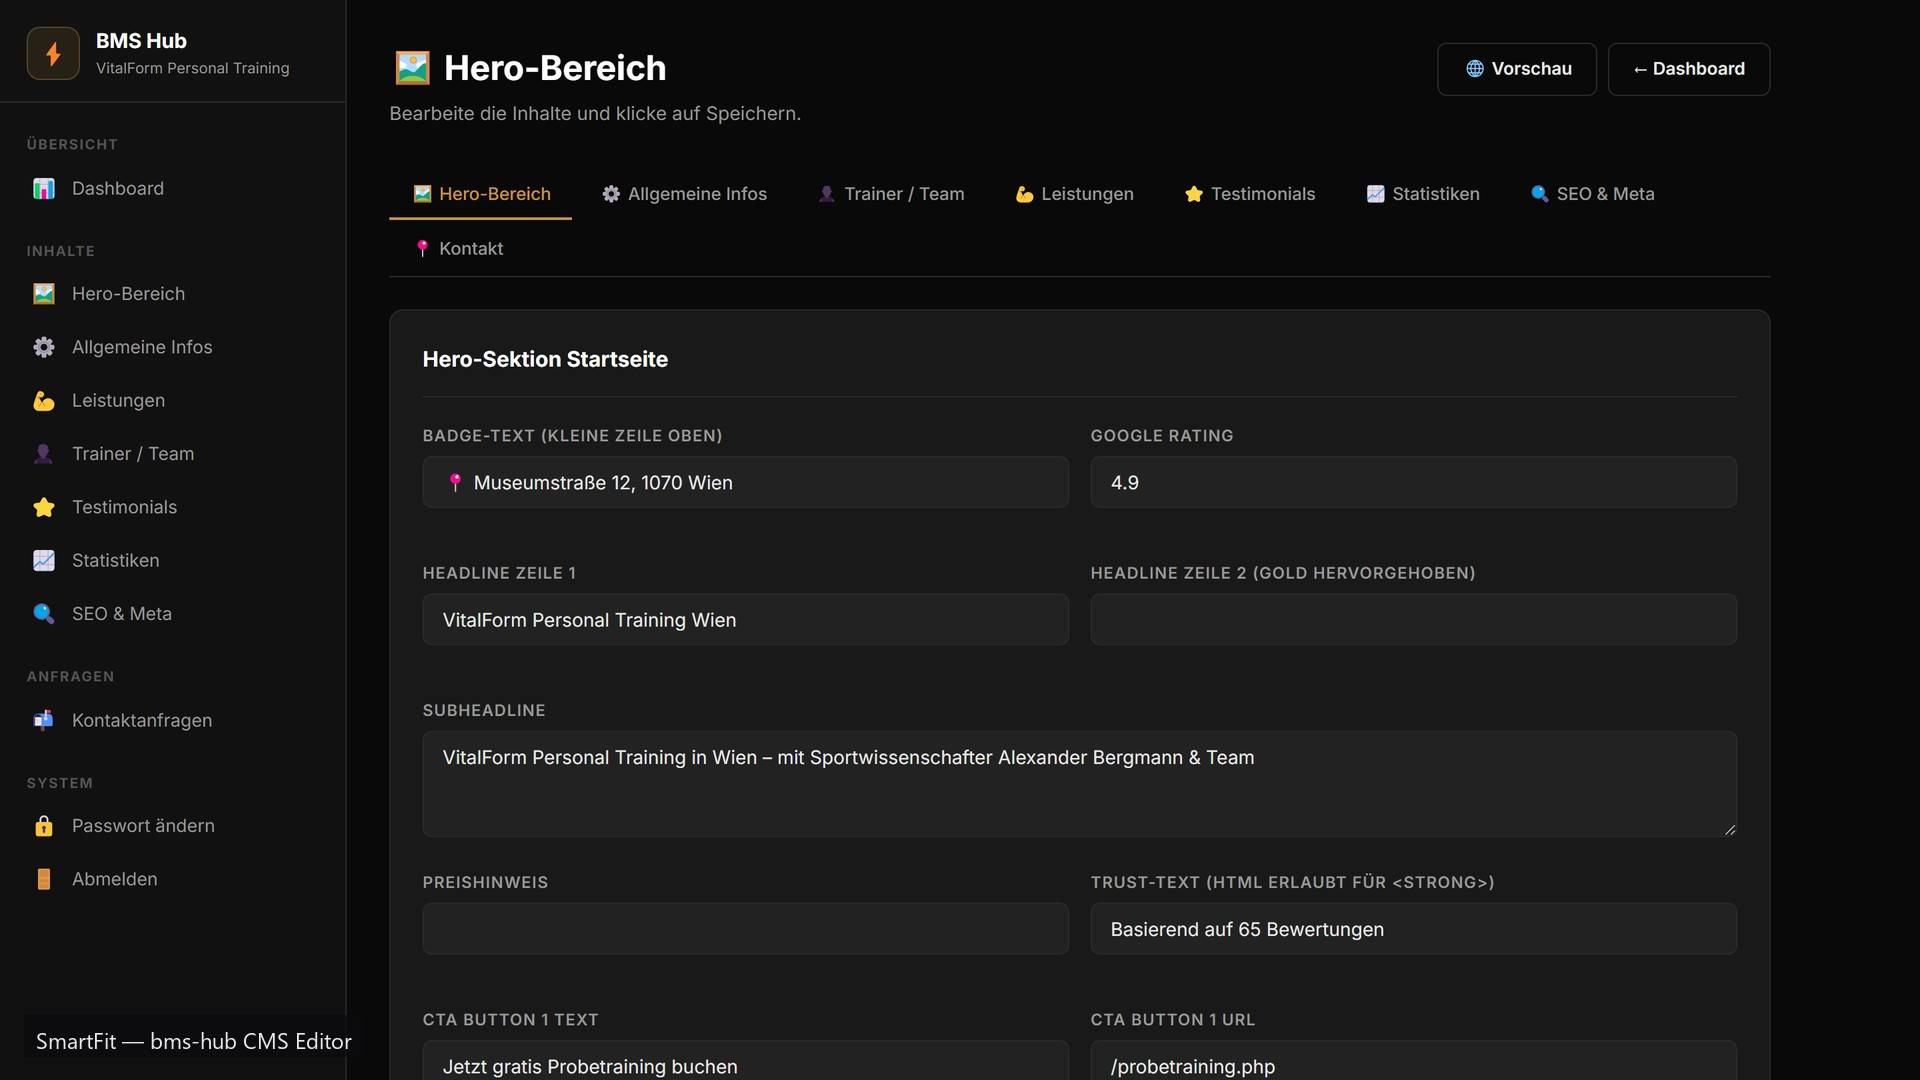Open Passwort ändern in the sidebar

click(173, 826)
